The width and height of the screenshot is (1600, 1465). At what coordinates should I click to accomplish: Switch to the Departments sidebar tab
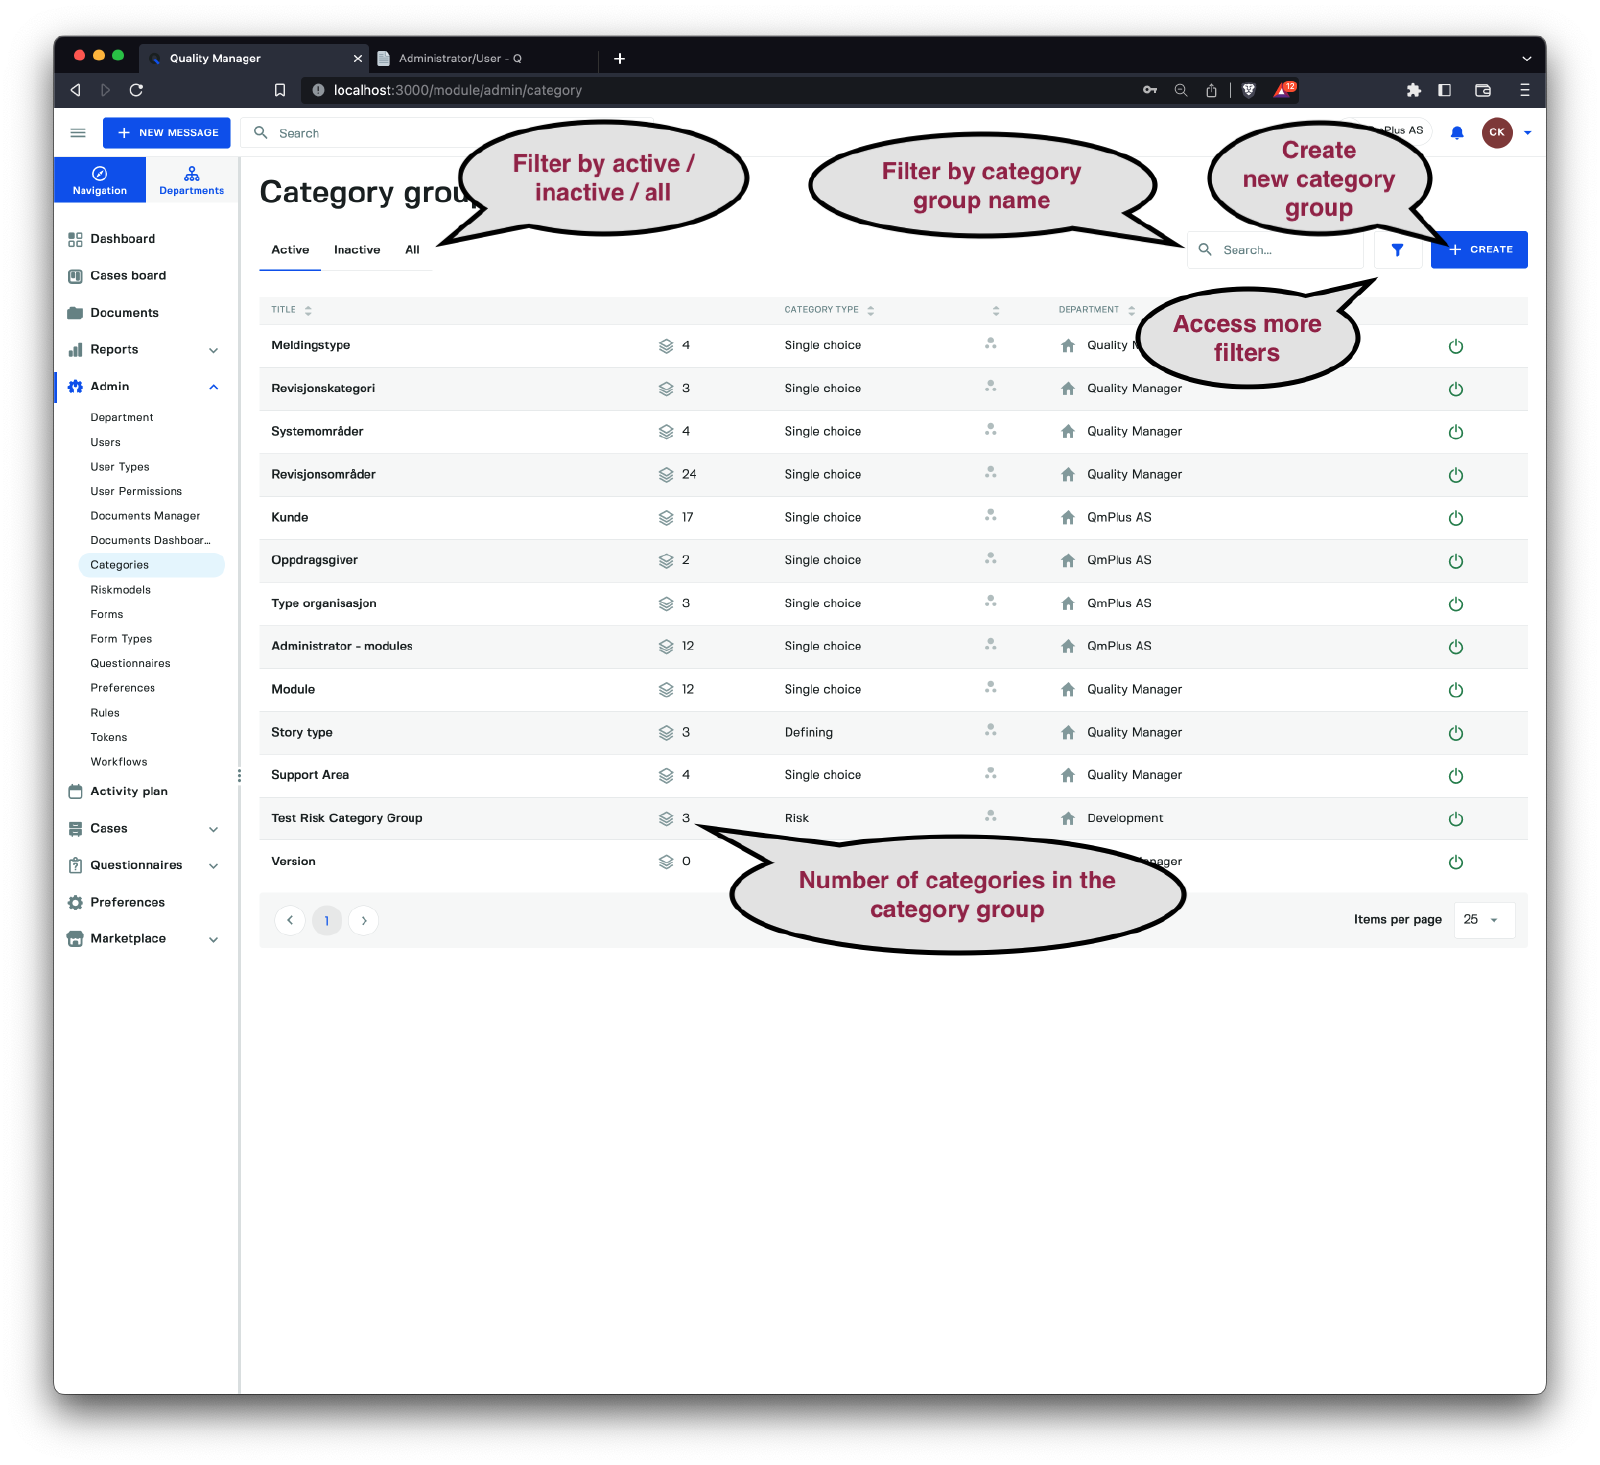coord(191,180)
